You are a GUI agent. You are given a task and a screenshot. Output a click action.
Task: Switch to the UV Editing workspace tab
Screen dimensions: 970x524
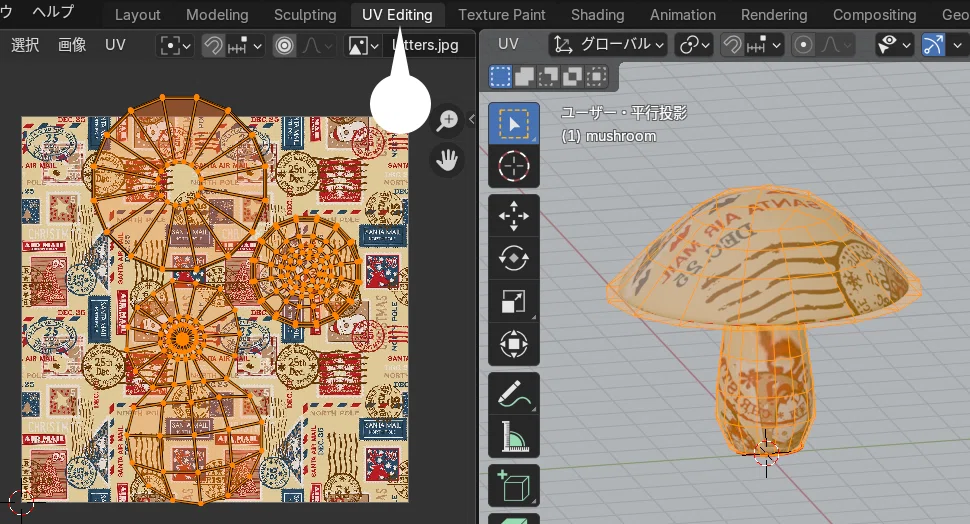(397, 15)
